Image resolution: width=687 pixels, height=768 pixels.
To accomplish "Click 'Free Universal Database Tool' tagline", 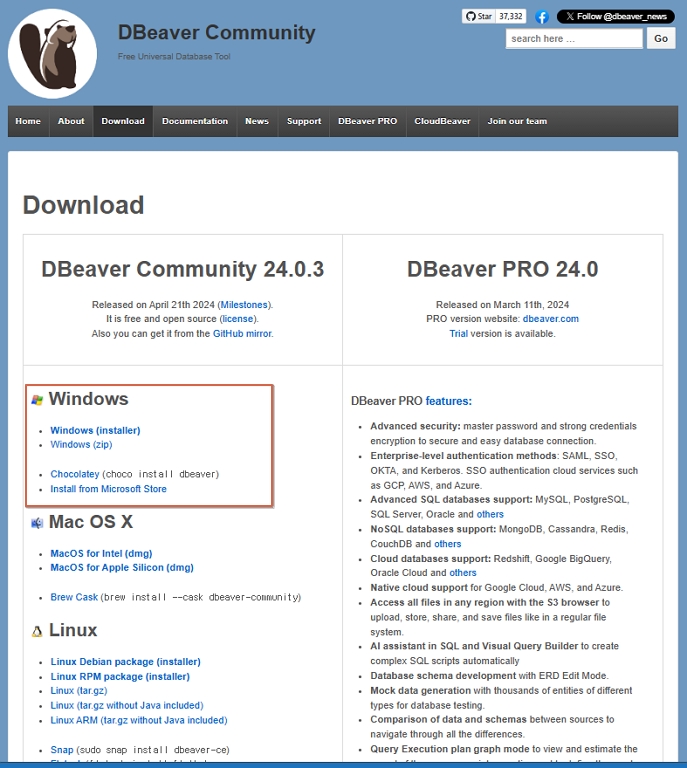I will coord(174,56).
